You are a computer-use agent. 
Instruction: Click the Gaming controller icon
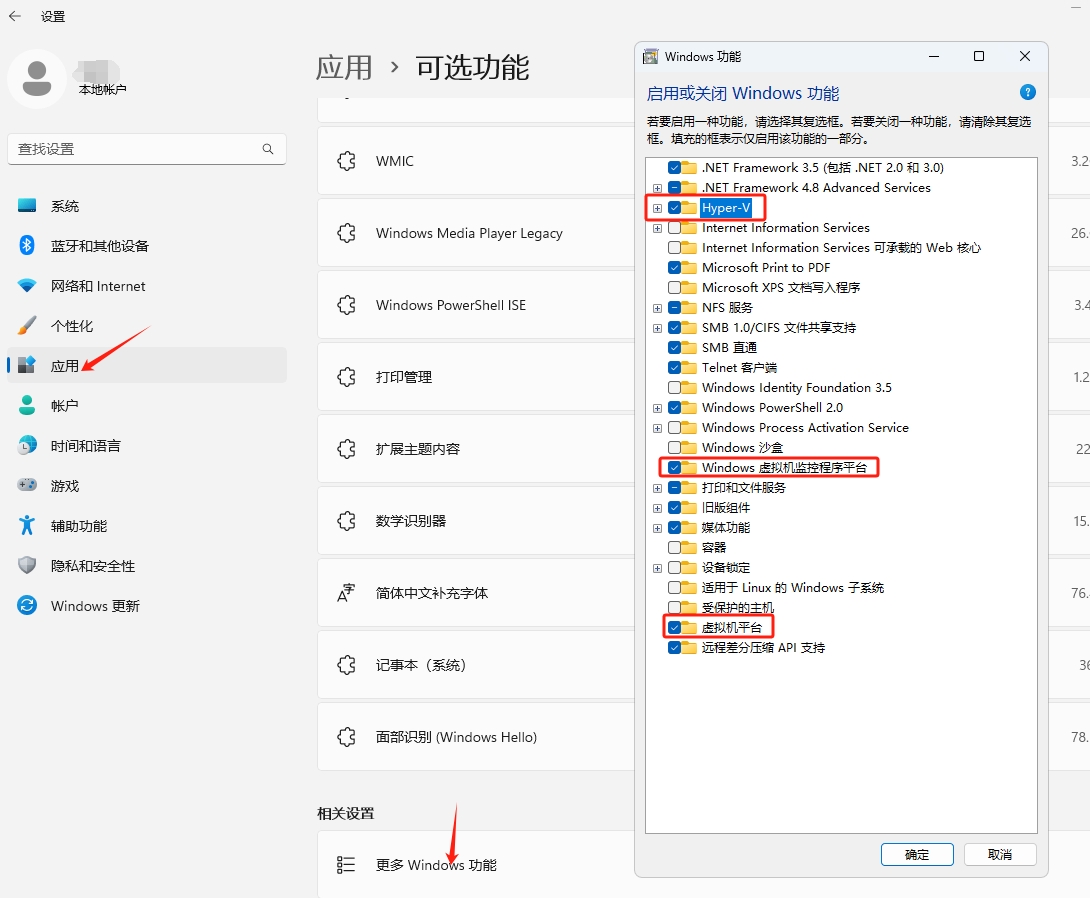(x=27, y=485)
